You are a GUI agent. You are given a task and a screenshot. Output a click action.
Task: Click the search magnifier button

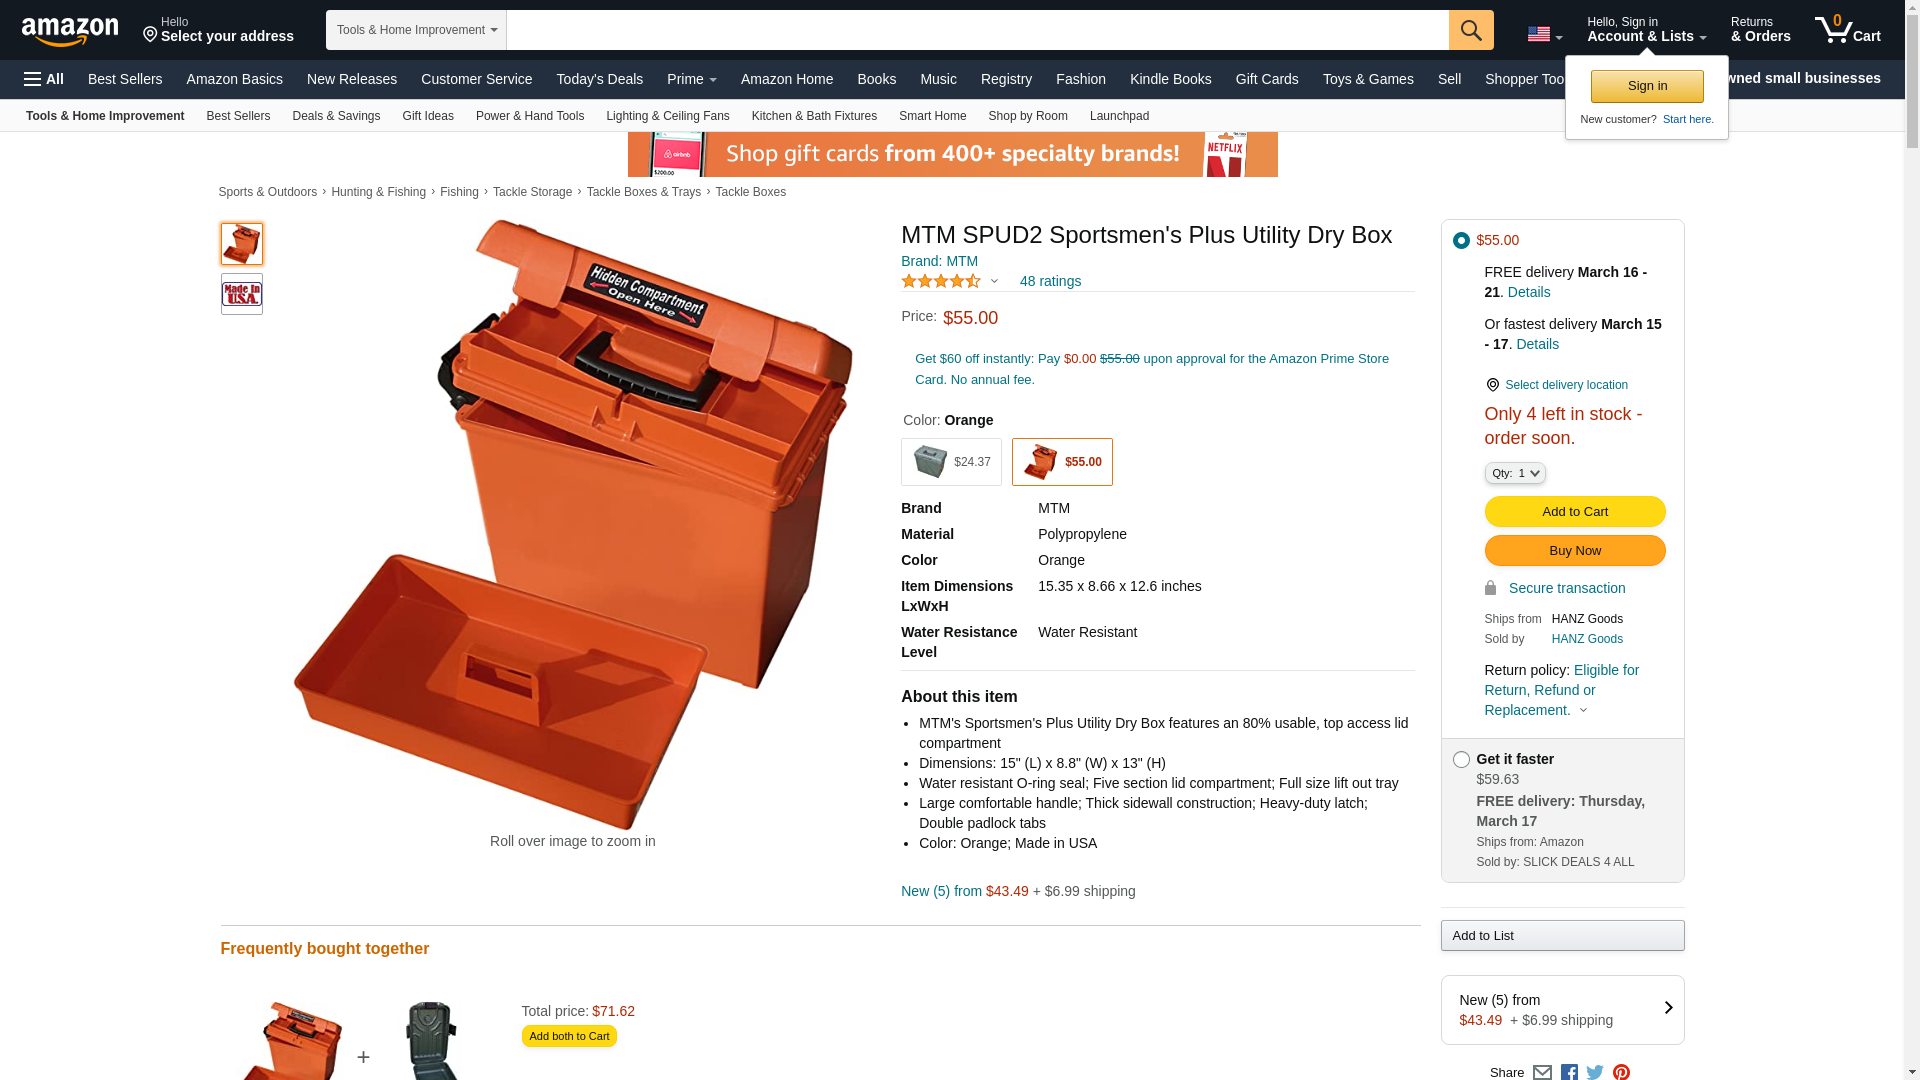tap(1470, 30)
